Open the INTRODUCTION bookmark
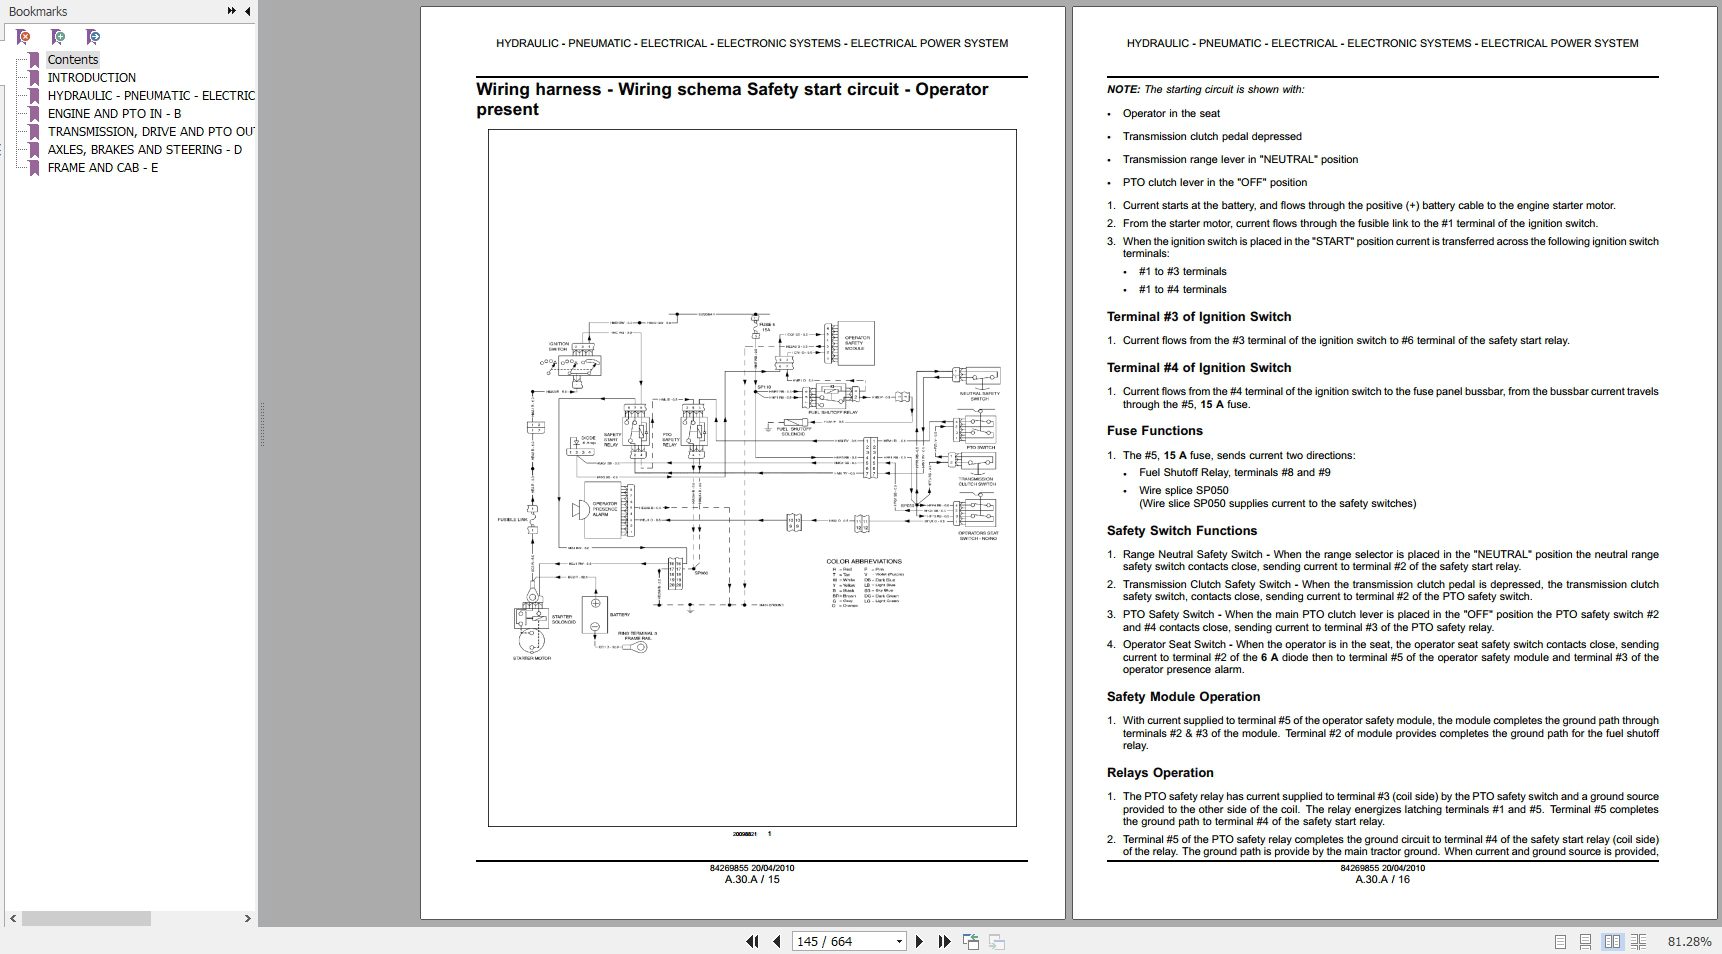The height and width of the screenshot is (954, 1722). [x=92, y=77]
